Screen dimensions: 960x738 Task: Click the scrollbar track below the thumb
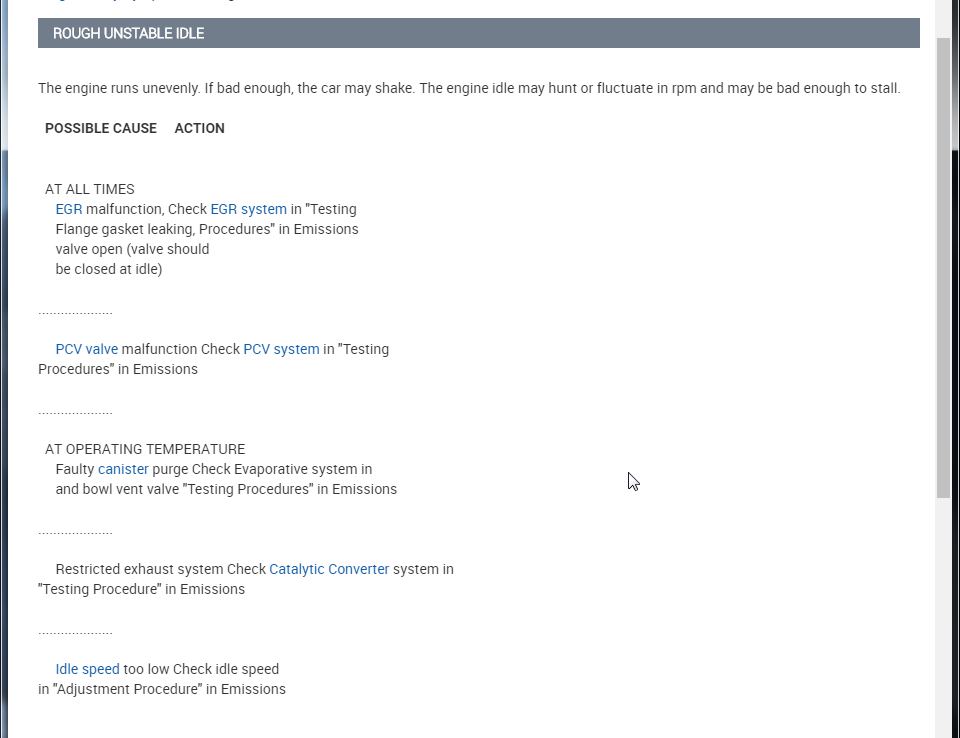tap(943, 620)
